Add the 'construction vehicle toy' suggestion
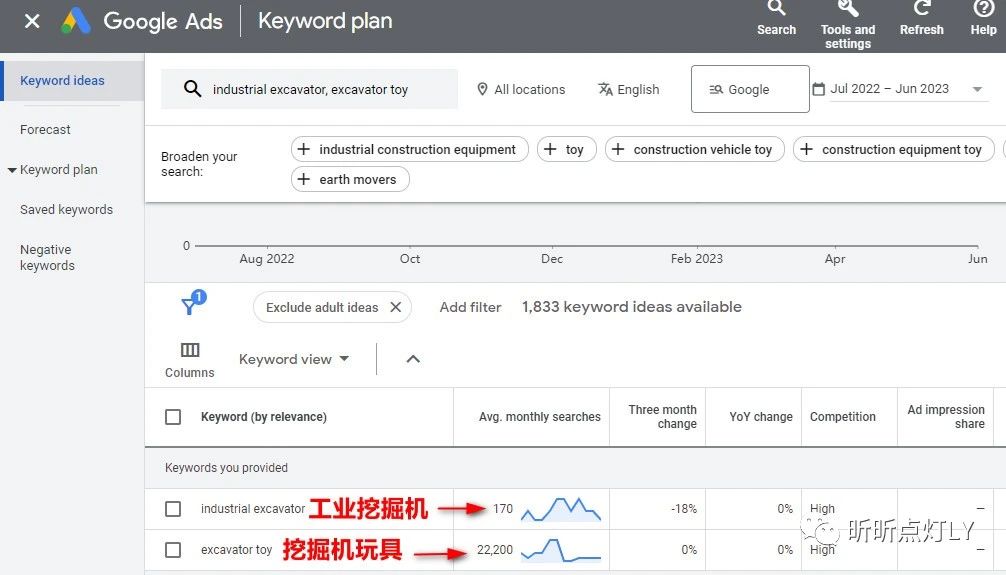This screenshot has width=1006, height=575. coord(694,150)
